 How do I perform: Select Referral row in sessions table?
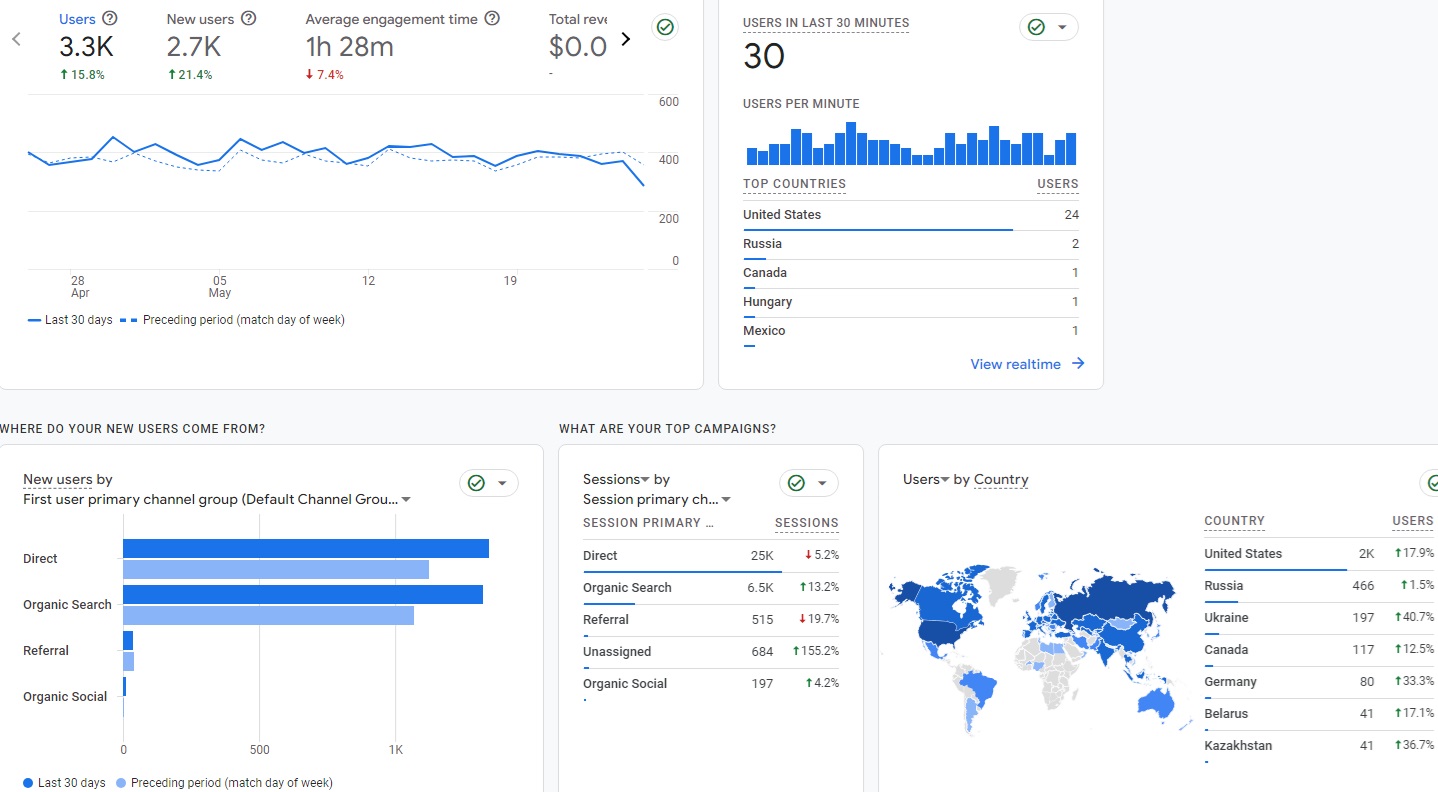711,620
